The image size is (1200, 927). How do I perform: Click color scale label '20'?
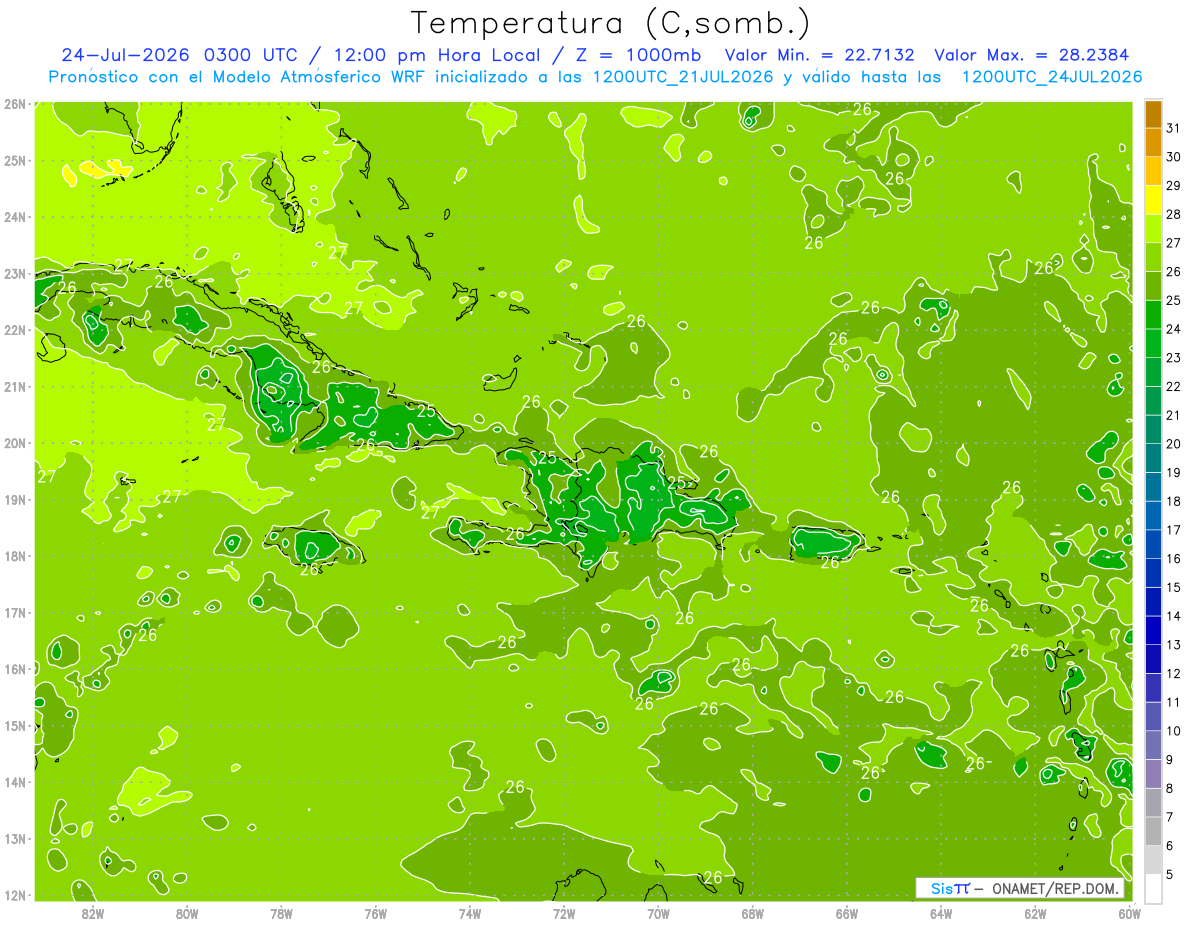(x=1173, y=444)
